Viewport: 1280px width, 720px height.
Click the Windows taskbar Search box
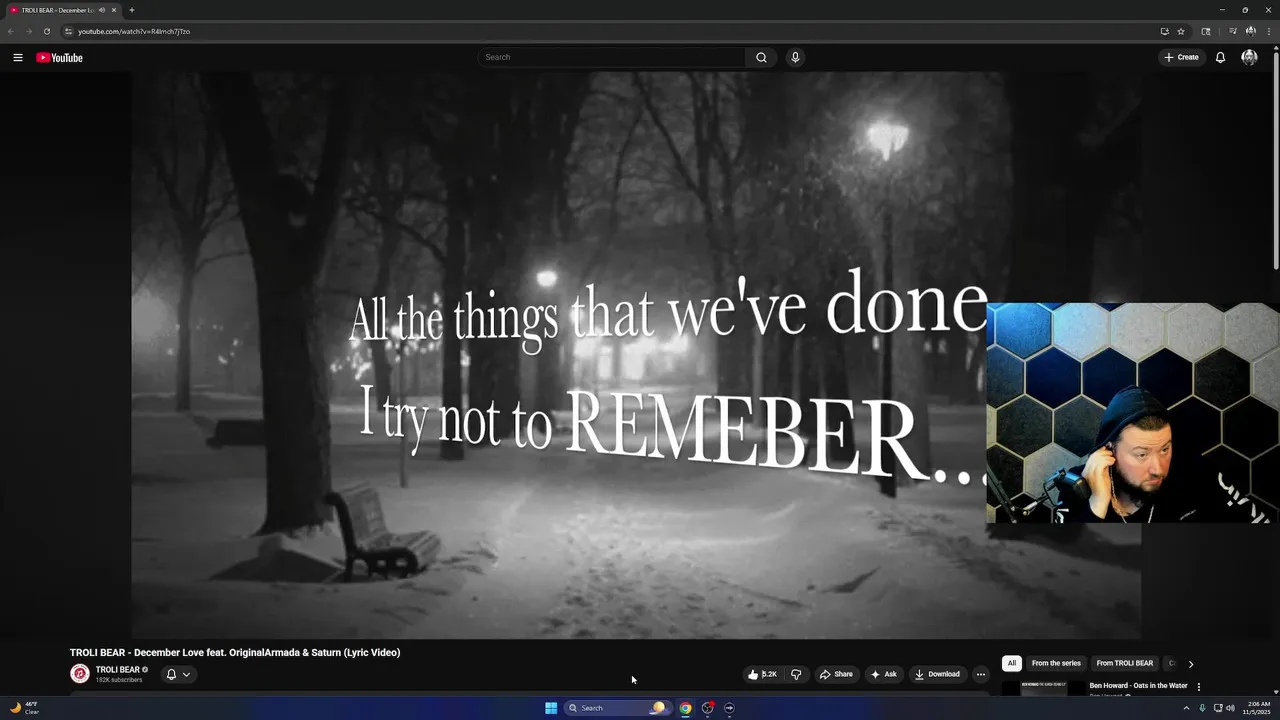click(x=616, y=708)
